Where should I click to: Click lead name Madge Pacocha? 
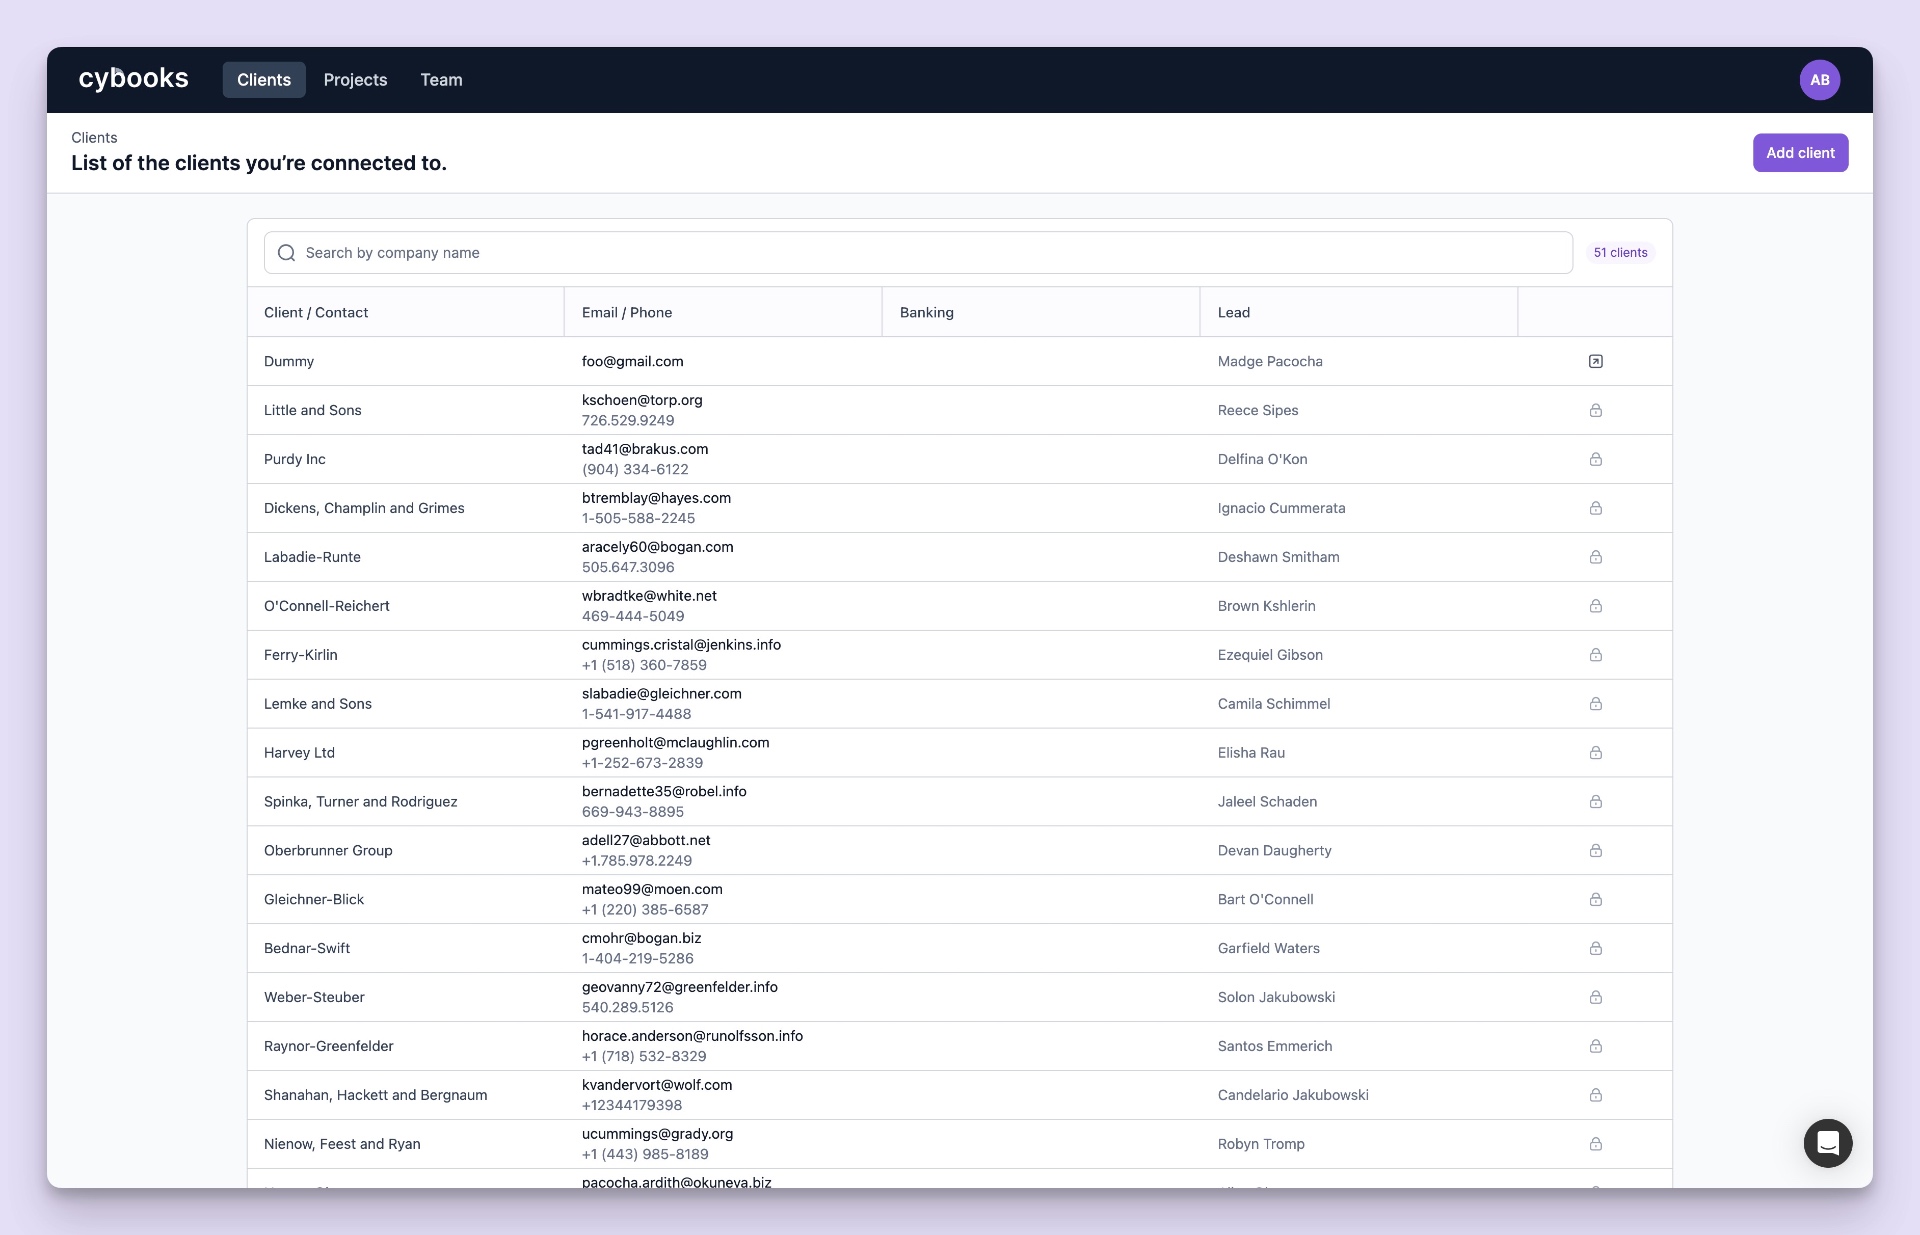(x=1270, y=362)
